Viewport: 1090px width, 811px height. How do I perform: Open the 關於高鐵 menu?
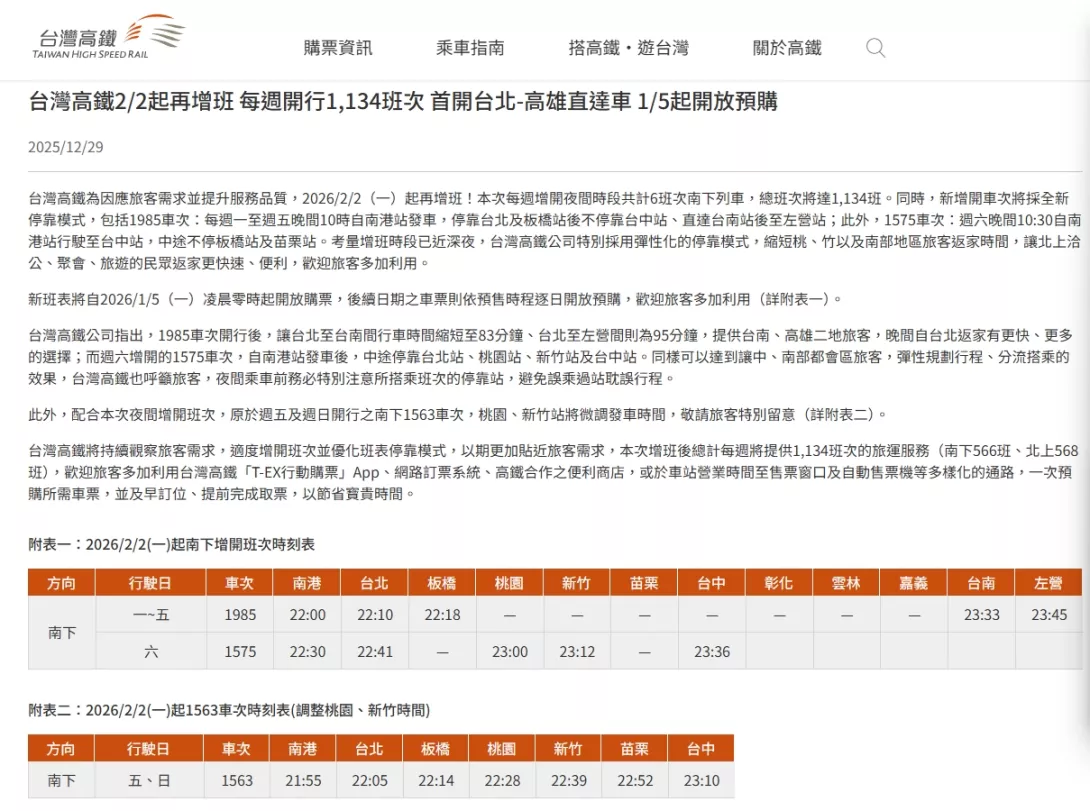(787, 48)
